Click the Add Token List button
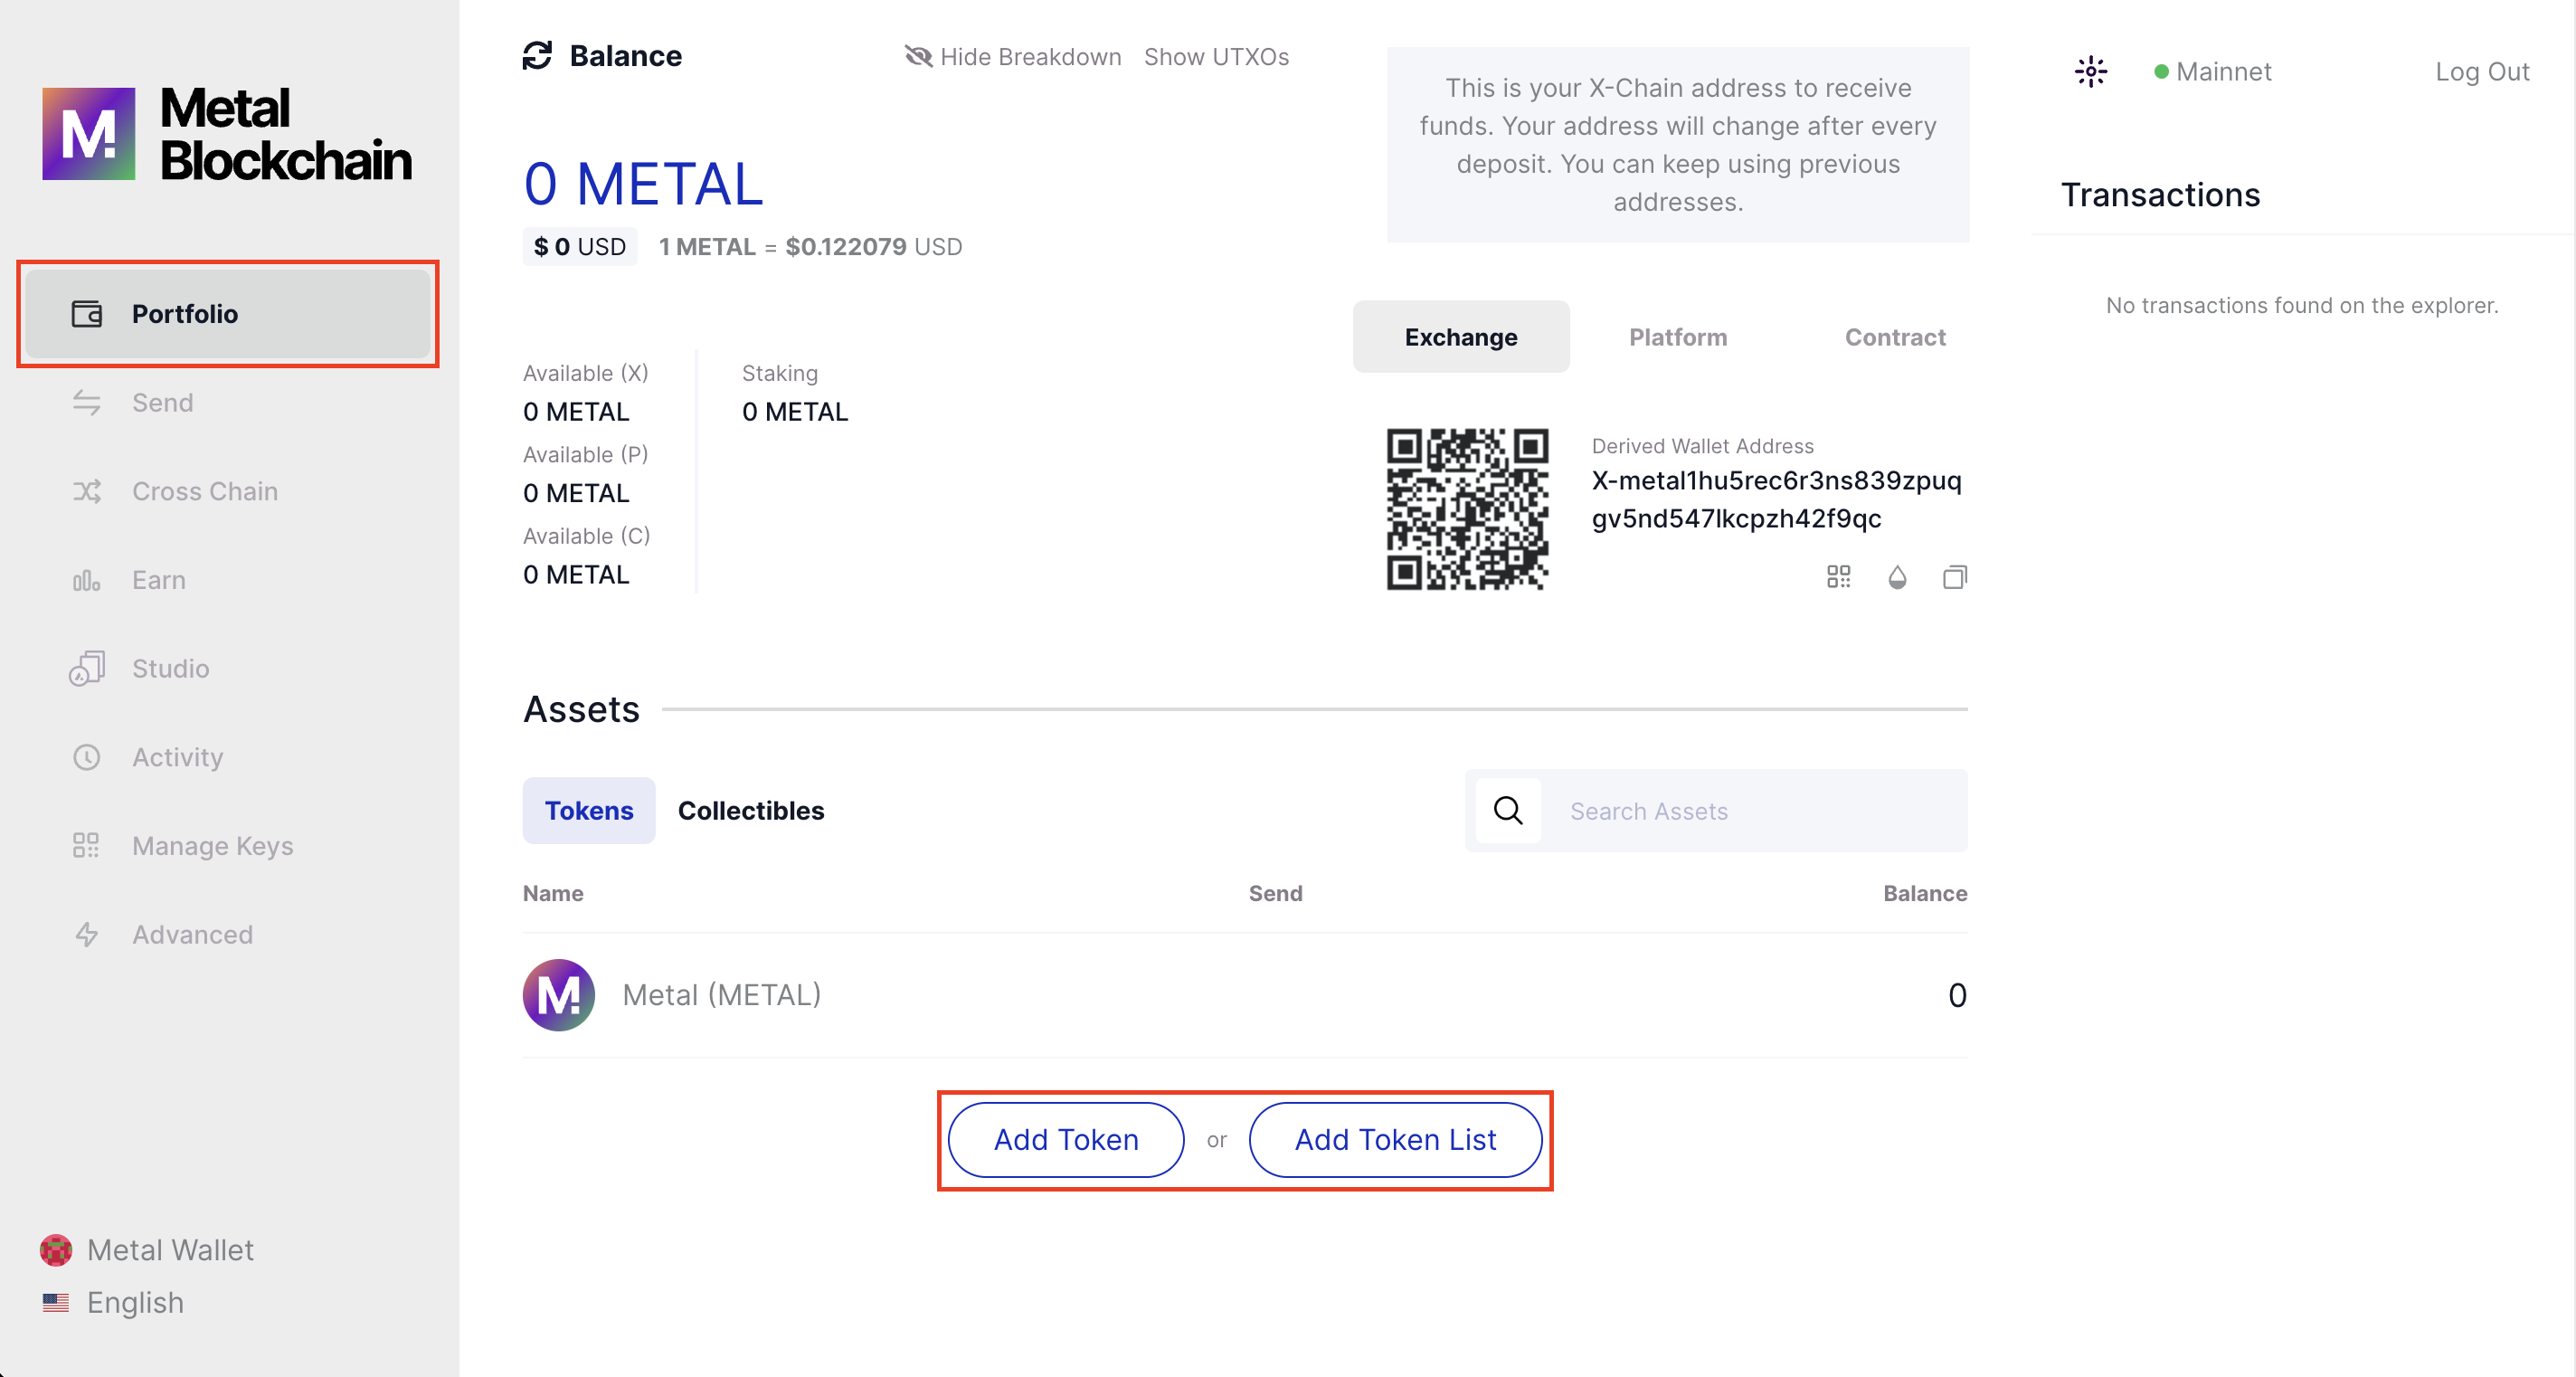The image size is (2576, 1377). pyautogui.click(x=1394, y=1139)
